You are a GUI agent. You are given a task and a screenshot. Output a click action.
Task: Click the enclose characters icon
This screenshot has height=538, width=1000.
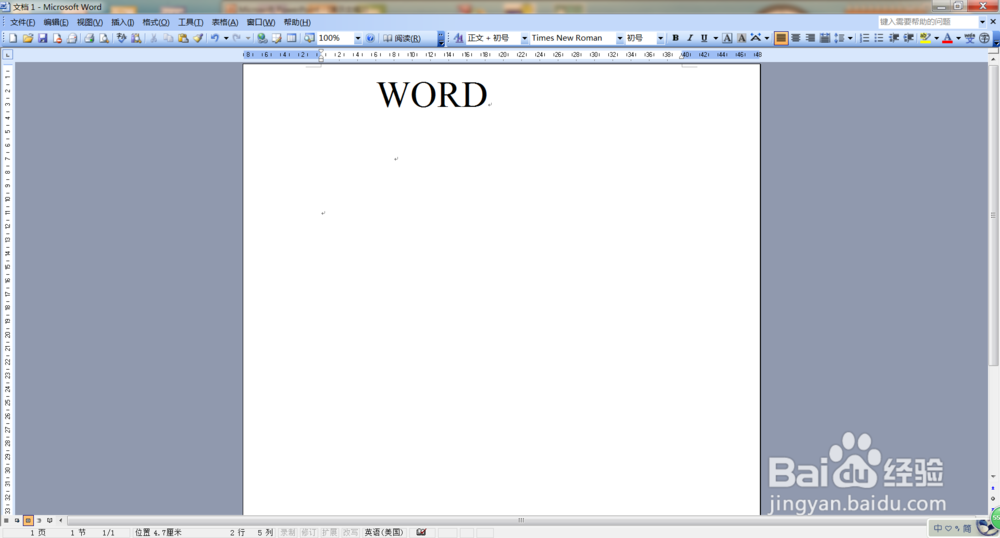pyautogui.click(x=984, y=38)
